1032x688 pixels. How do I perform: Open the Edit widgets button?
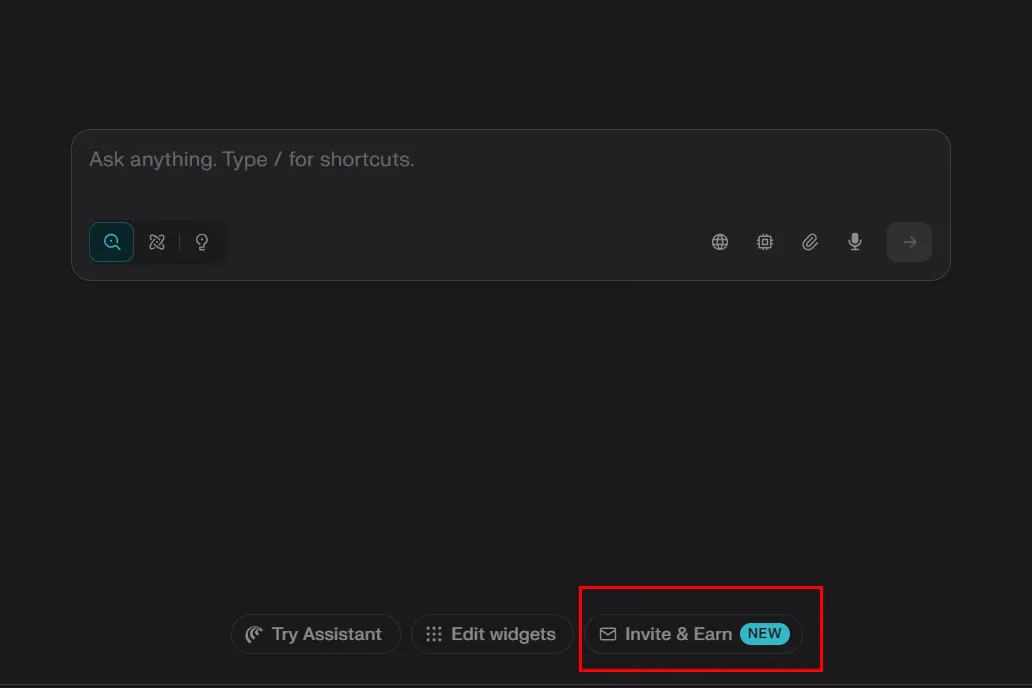click(492, 634)
